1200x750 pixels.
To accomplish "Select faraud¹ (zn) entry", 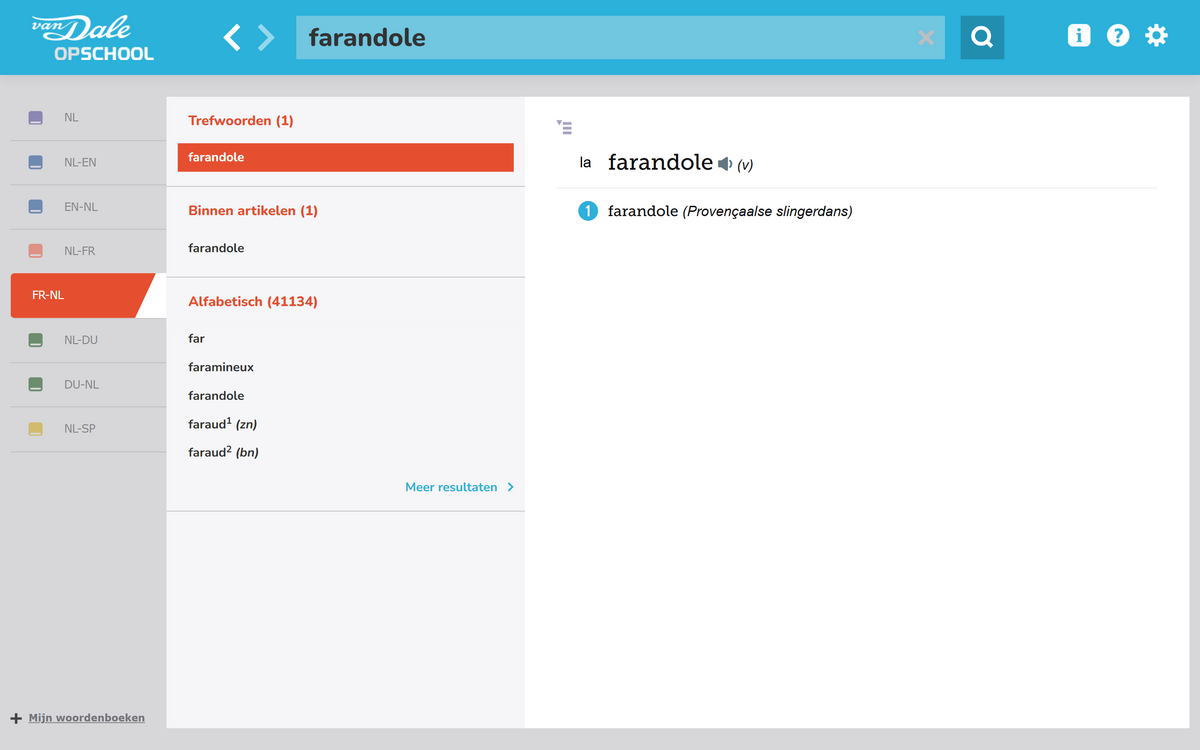I will (223, 424).
